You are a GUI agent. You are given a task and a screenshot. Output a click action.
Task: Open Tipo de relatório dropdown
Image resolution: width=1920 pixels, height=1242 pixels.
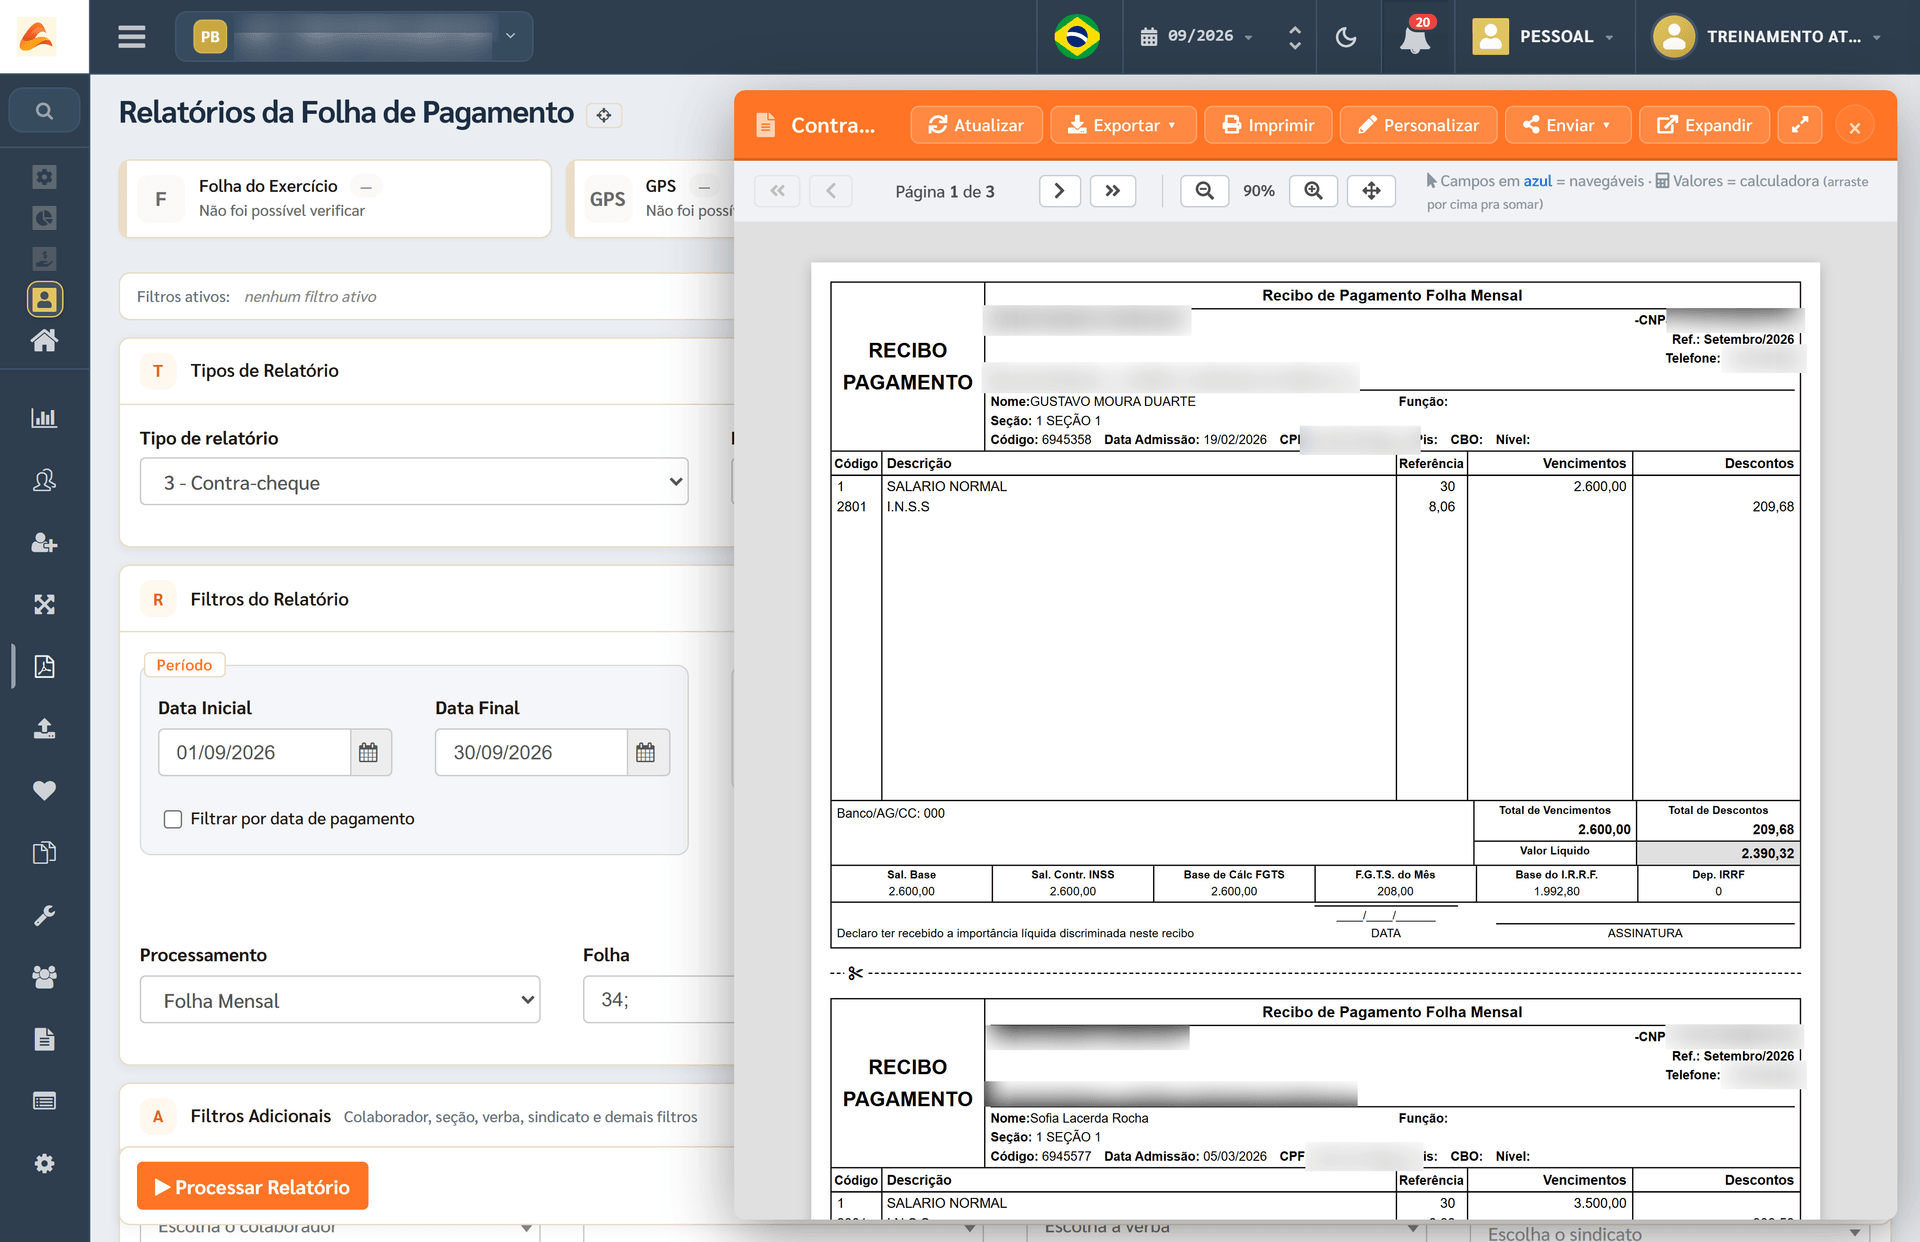(414, 482)
